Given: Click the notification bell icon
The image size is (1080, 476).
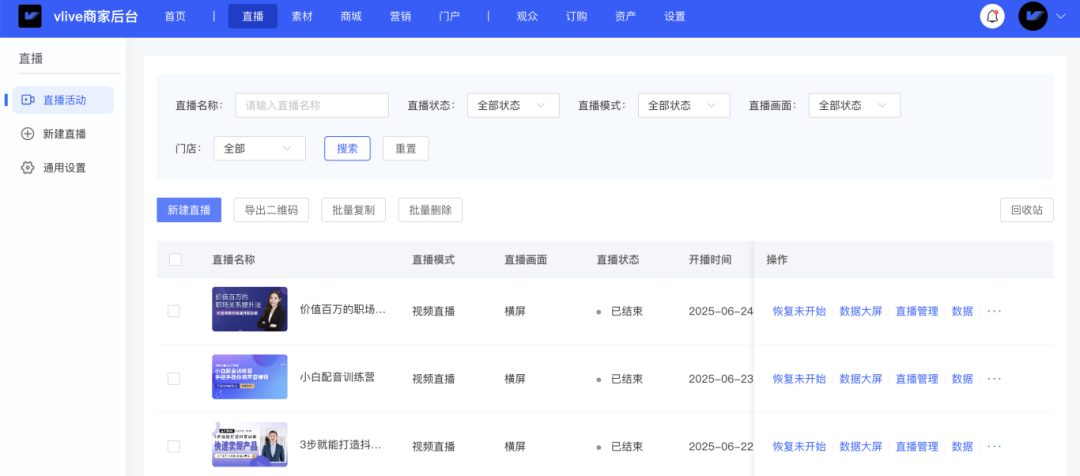Looking at the screenshot, I should [992, 16].
